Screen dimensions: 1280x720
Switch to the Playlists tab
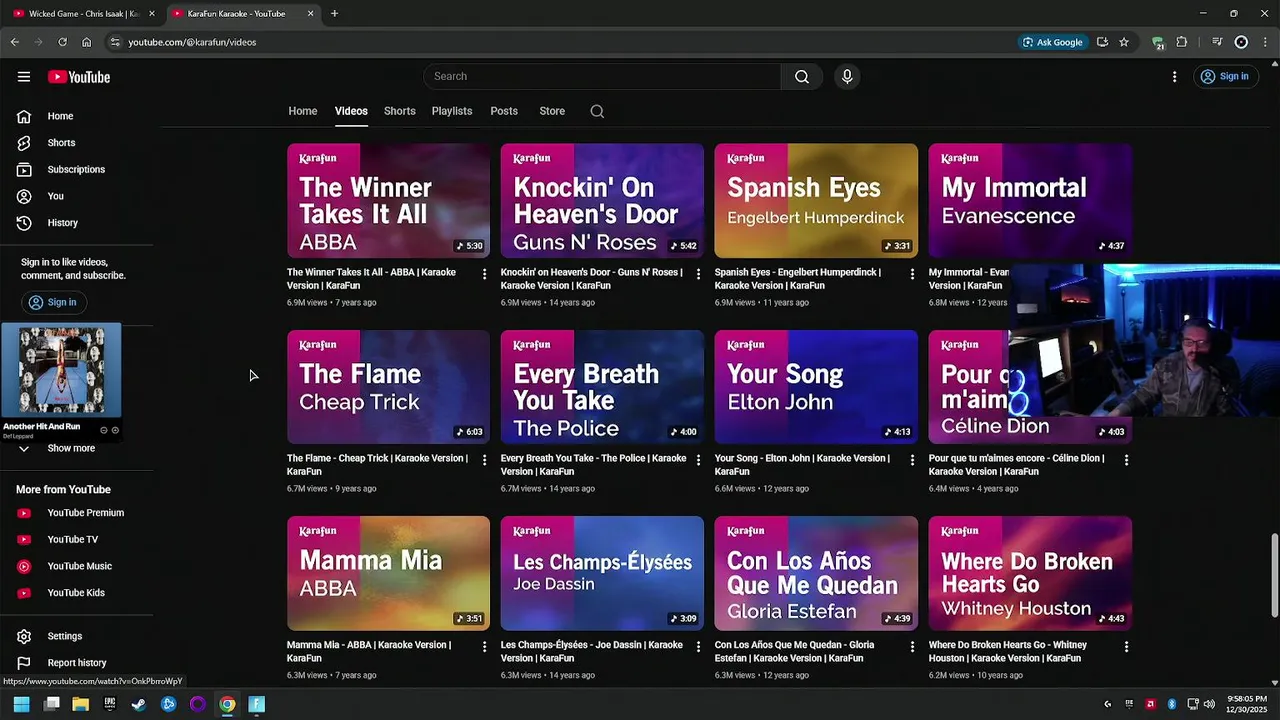click(452, 111)
